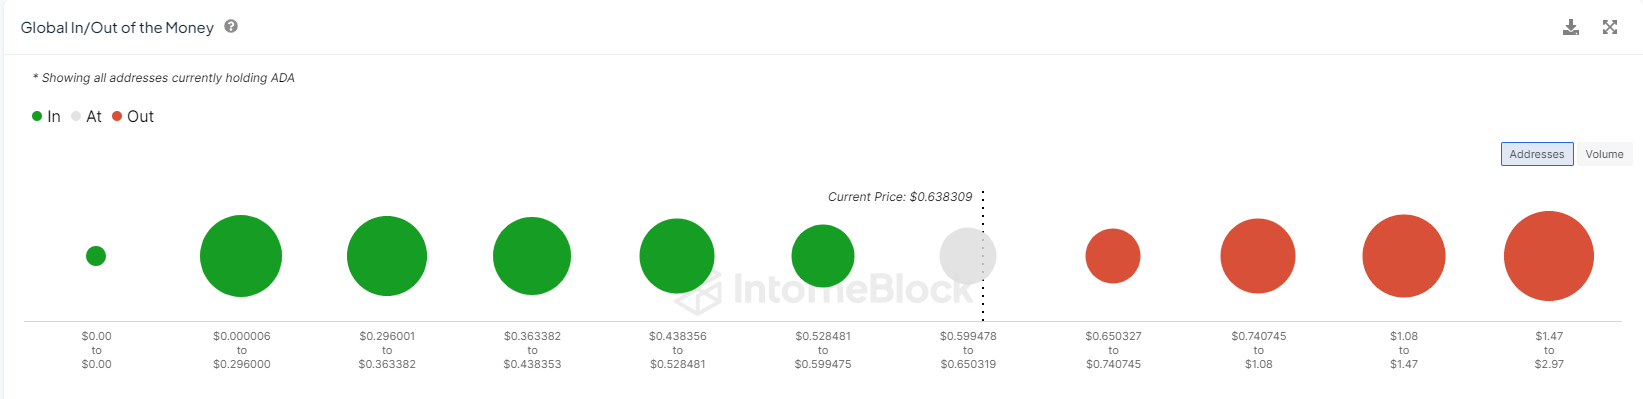
Task: Select the red $1.08 to $1.47 bubble
Action: pyautogui.click(x=1404, y=256)
